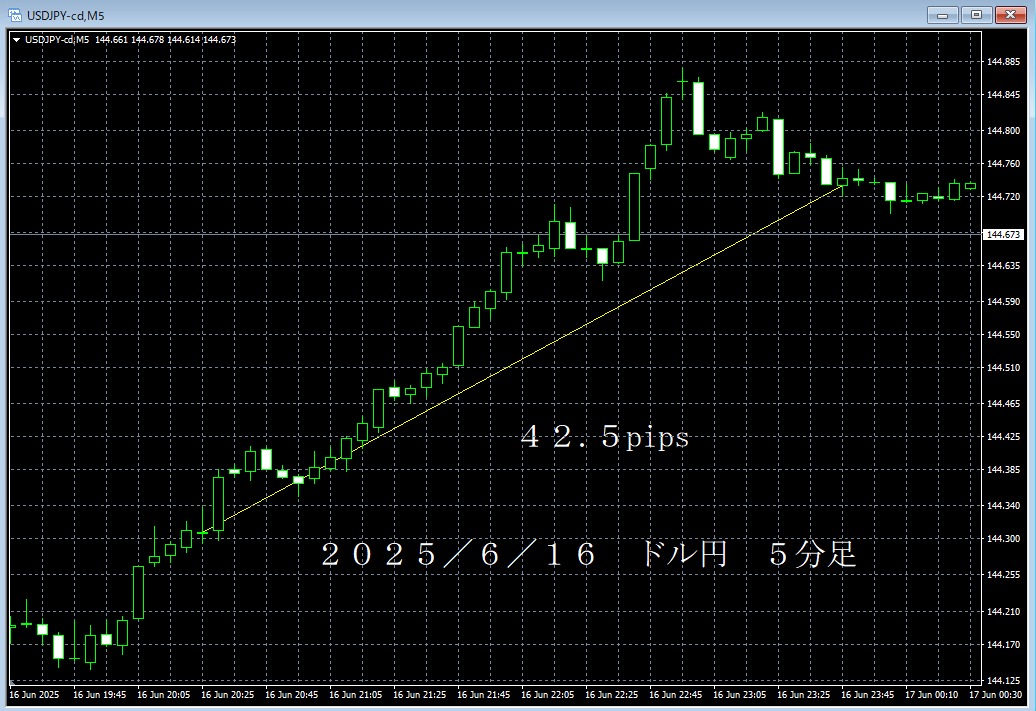Click the 144.125 label at the bottom price scale

[x=1003, y=678]
